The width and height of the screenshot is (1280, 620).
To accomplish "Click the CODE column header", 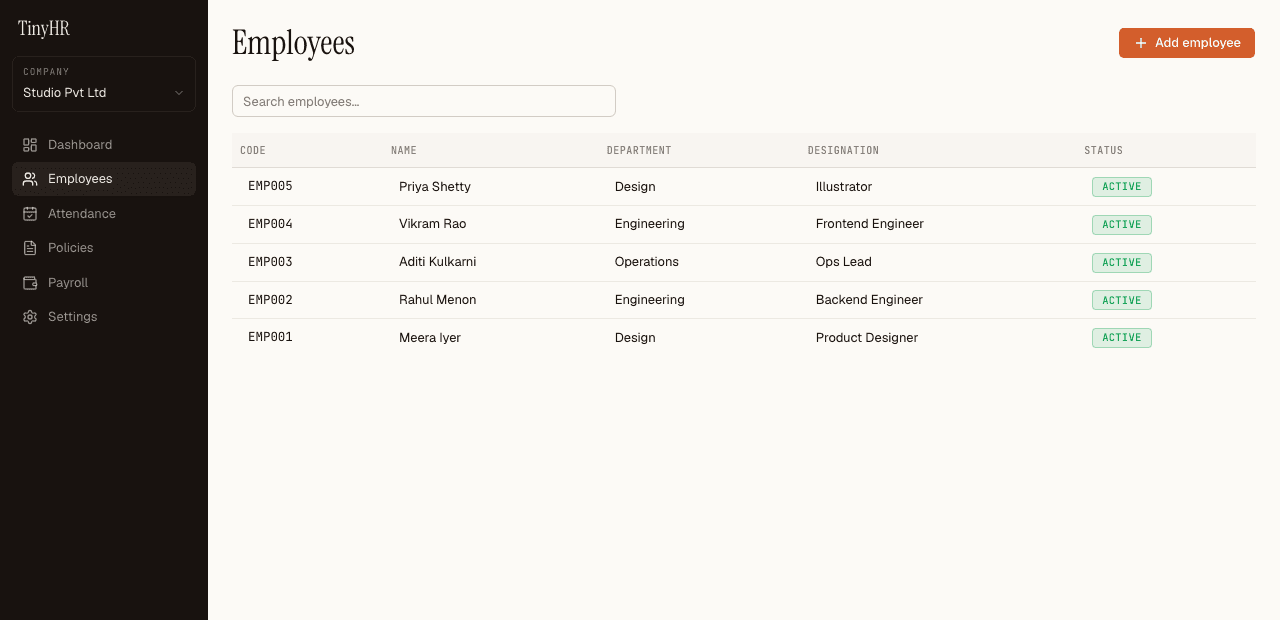I will pyautogui.click(x=253, y=151).
